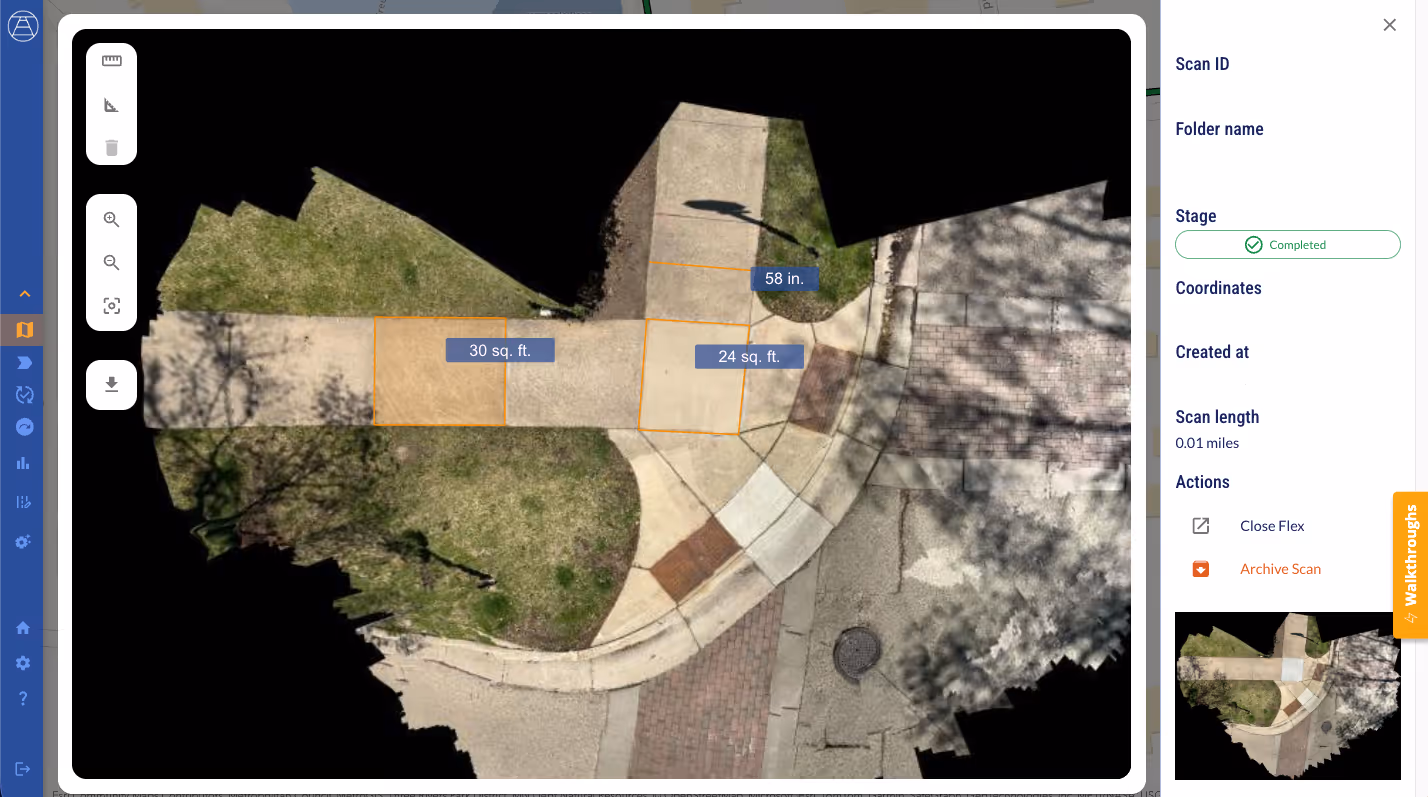Open the list-edit sidebar icon
1428x797 pixels.
24,502
